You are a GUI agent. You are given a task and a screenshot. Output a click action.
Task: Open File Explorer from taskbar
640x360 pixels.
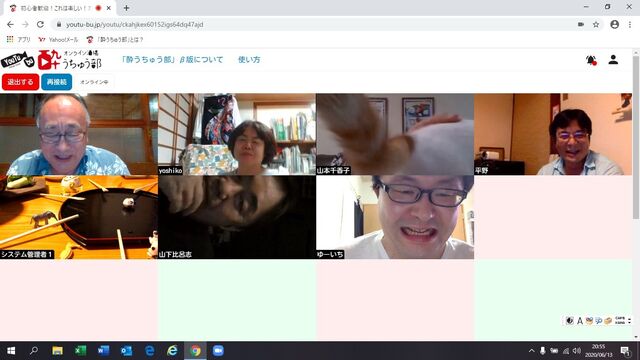57,351
